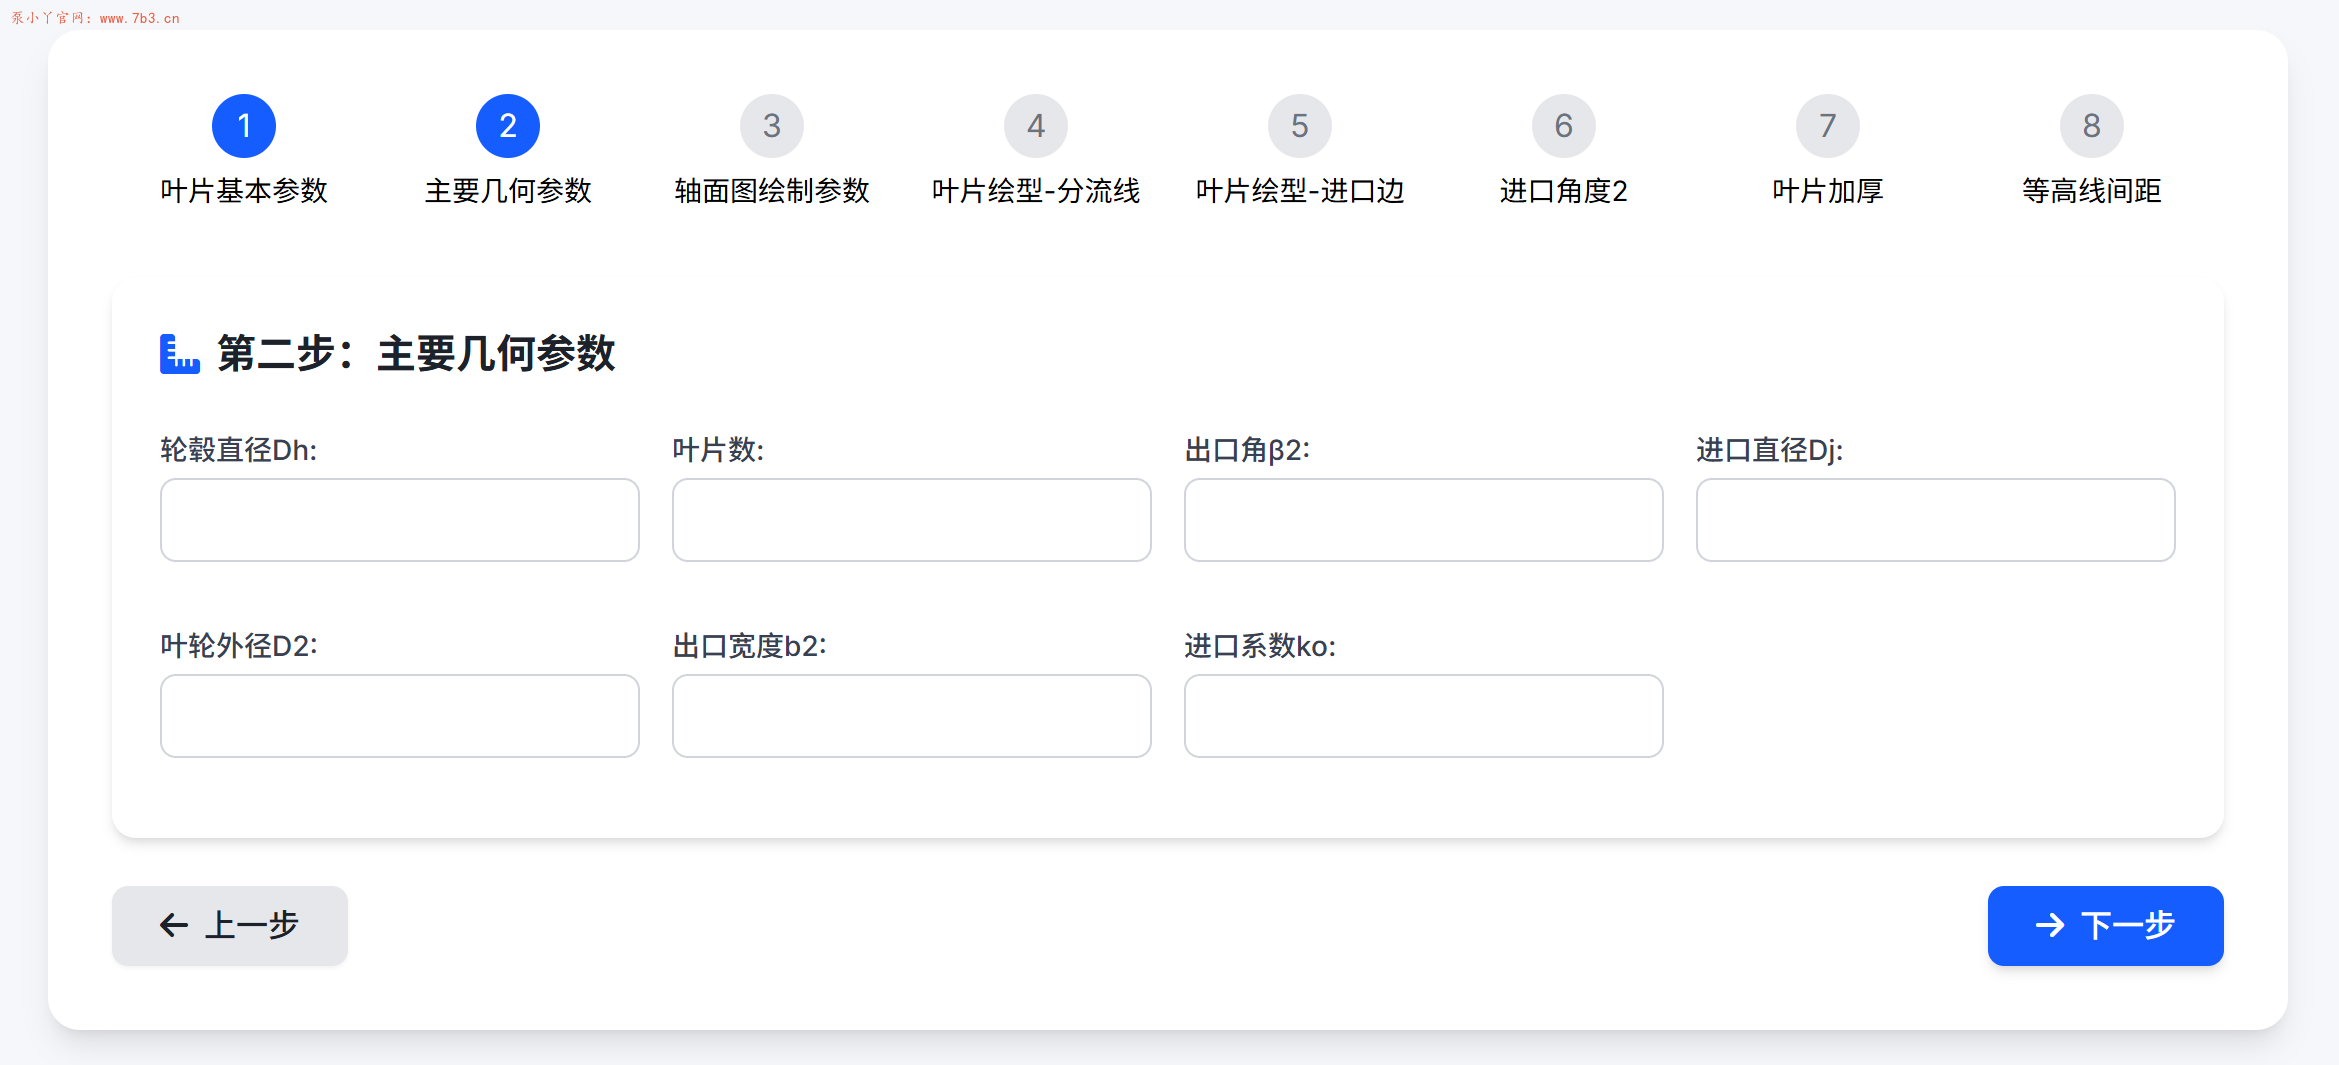Focus the 出口宽度b2 input field

click(x=912, y=716)
